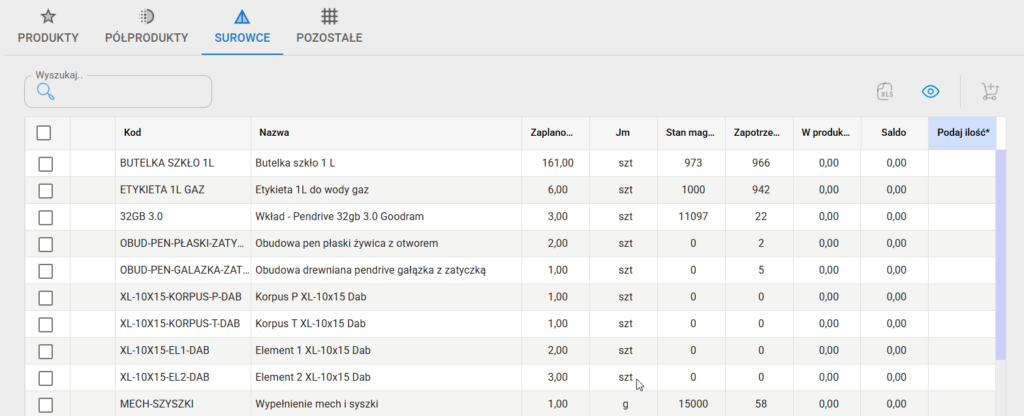Check the BUTELKA SZKŁO 1L row
The image size is (1024, 416).
click(44, 163)
